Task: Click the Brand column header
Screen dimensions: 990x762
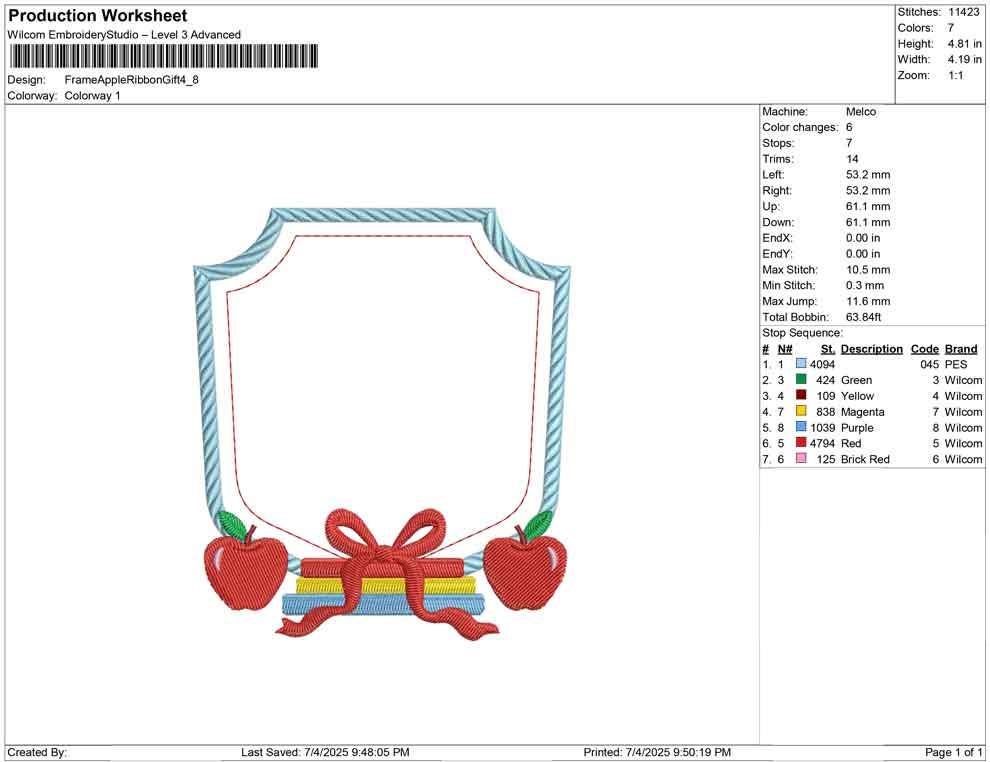Action: (960, 349)
